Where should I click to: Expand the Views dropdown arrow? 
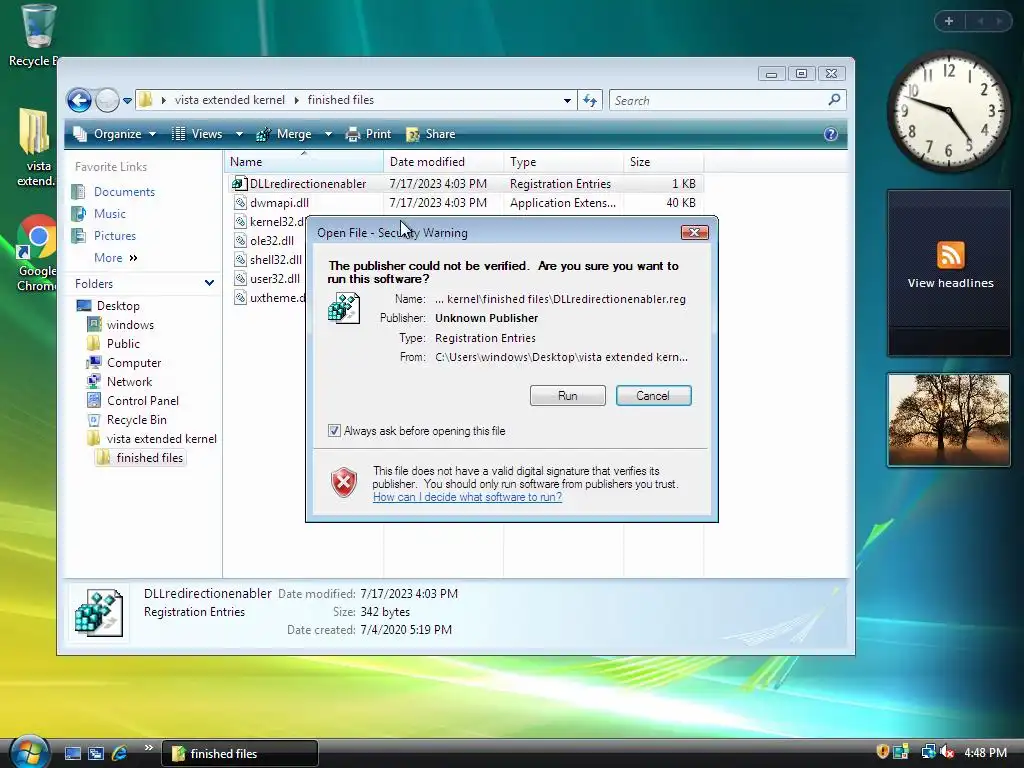click(x=239, y=134)
